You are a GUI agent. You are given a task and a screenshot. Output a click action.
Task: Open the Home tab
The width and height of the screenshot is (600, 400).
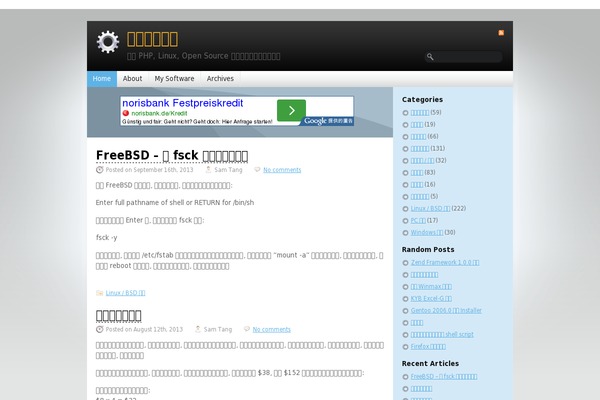pyautogui.click(x=102, y=78)
